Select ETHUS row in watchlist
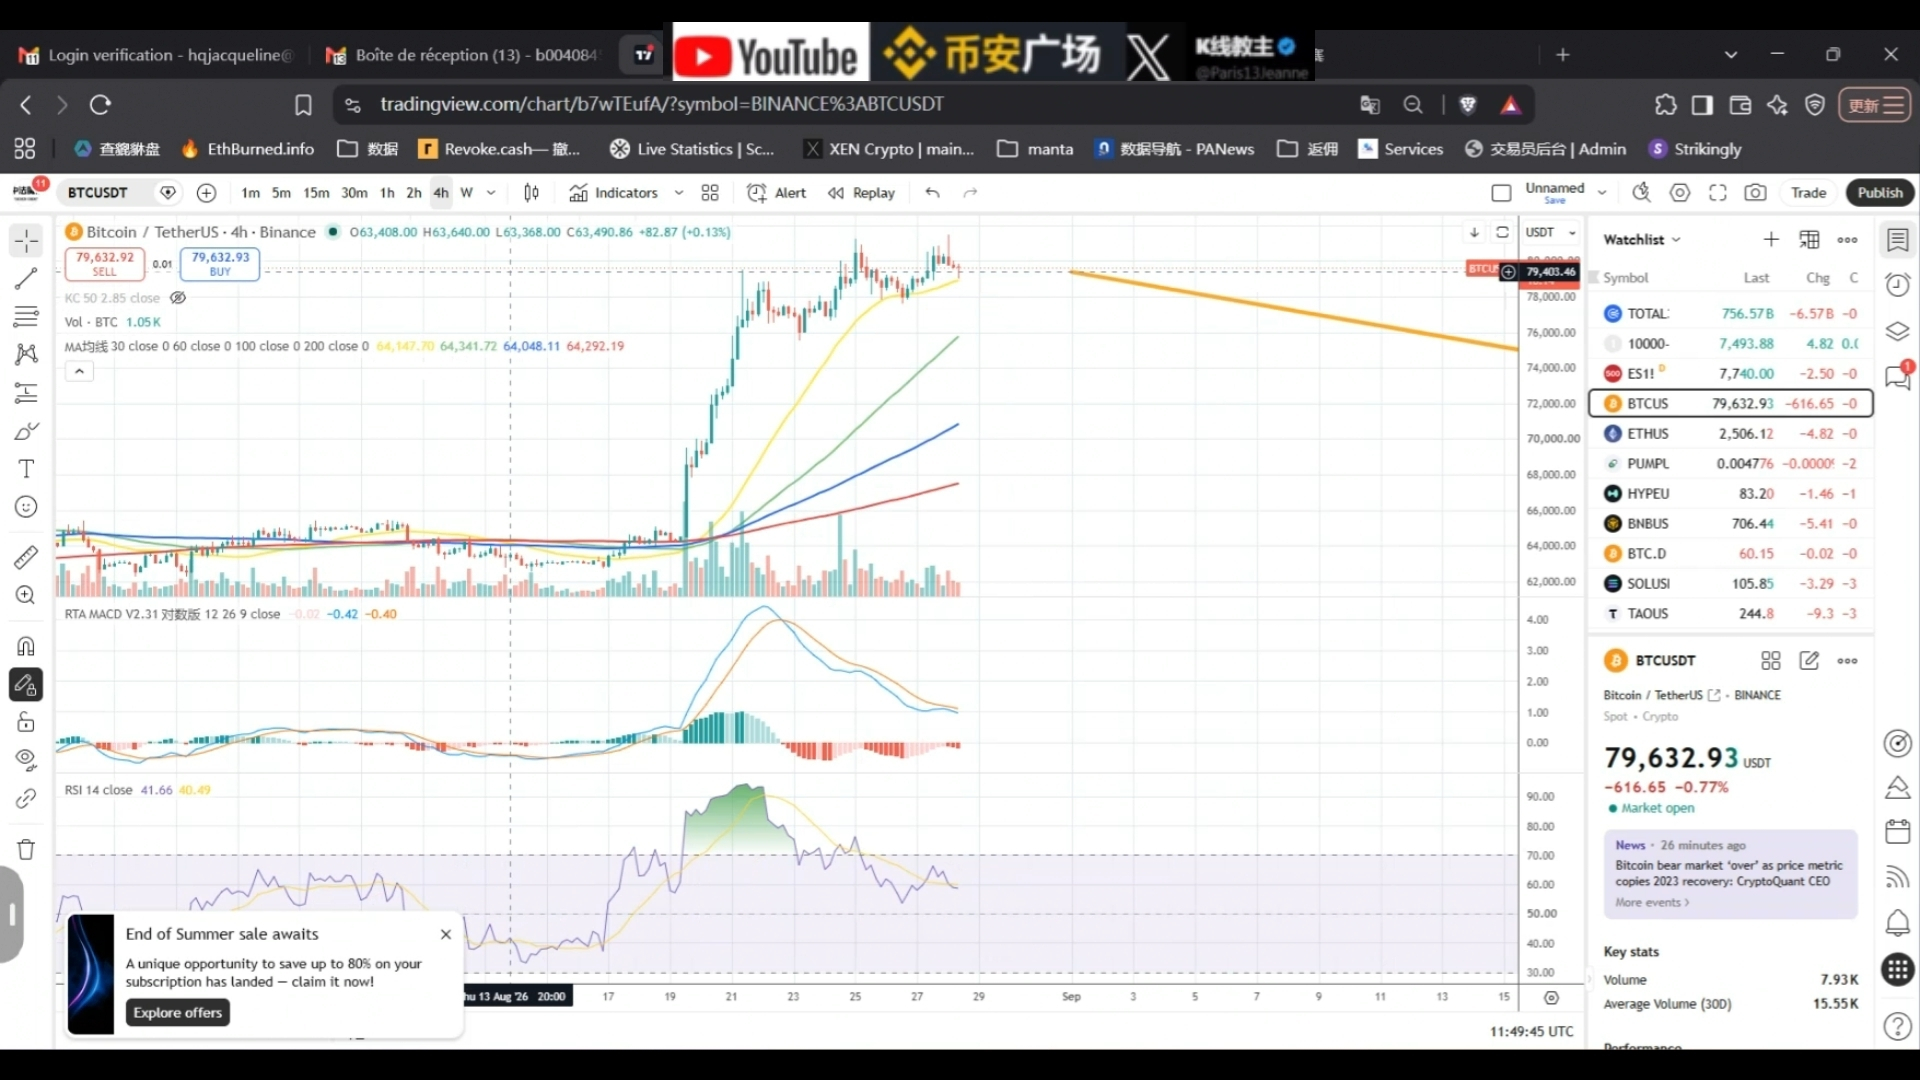This screenshot has width=1920, height=1080. click(x=1731, y=434)
